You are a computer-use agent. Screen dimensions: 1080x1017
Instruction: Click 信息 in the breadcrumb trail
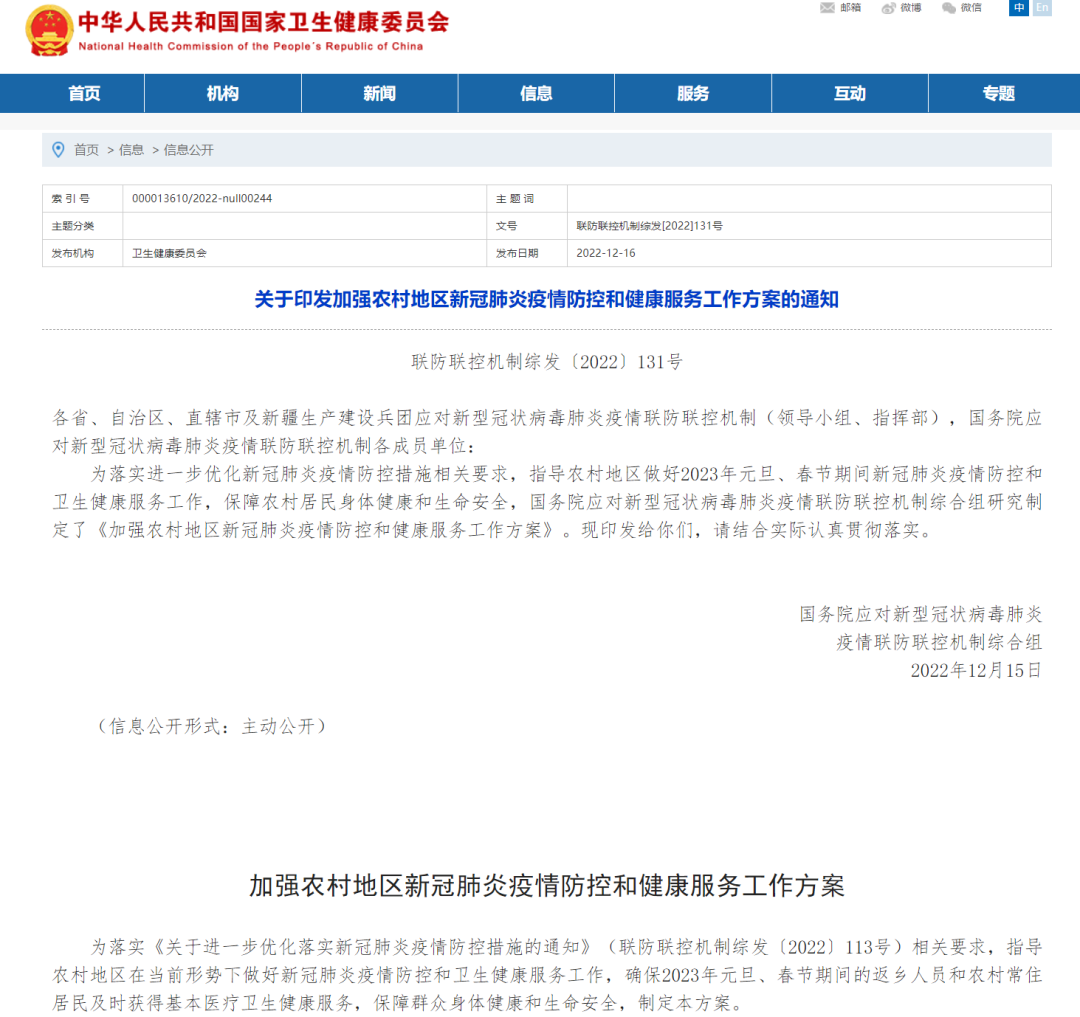click(x=130, y=150)
